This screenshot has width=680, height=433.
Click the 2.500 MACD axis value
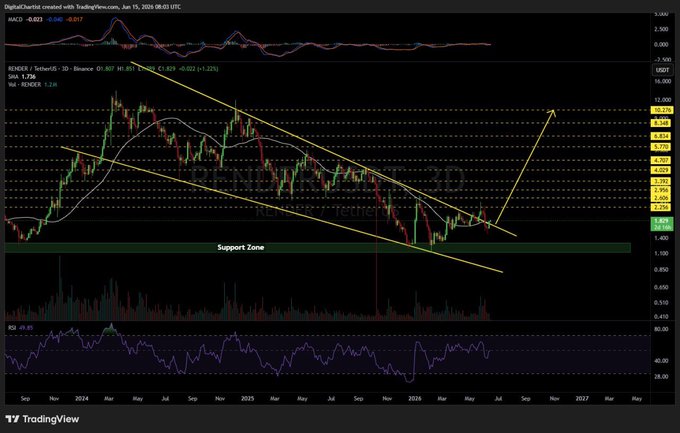pos(662,30)
